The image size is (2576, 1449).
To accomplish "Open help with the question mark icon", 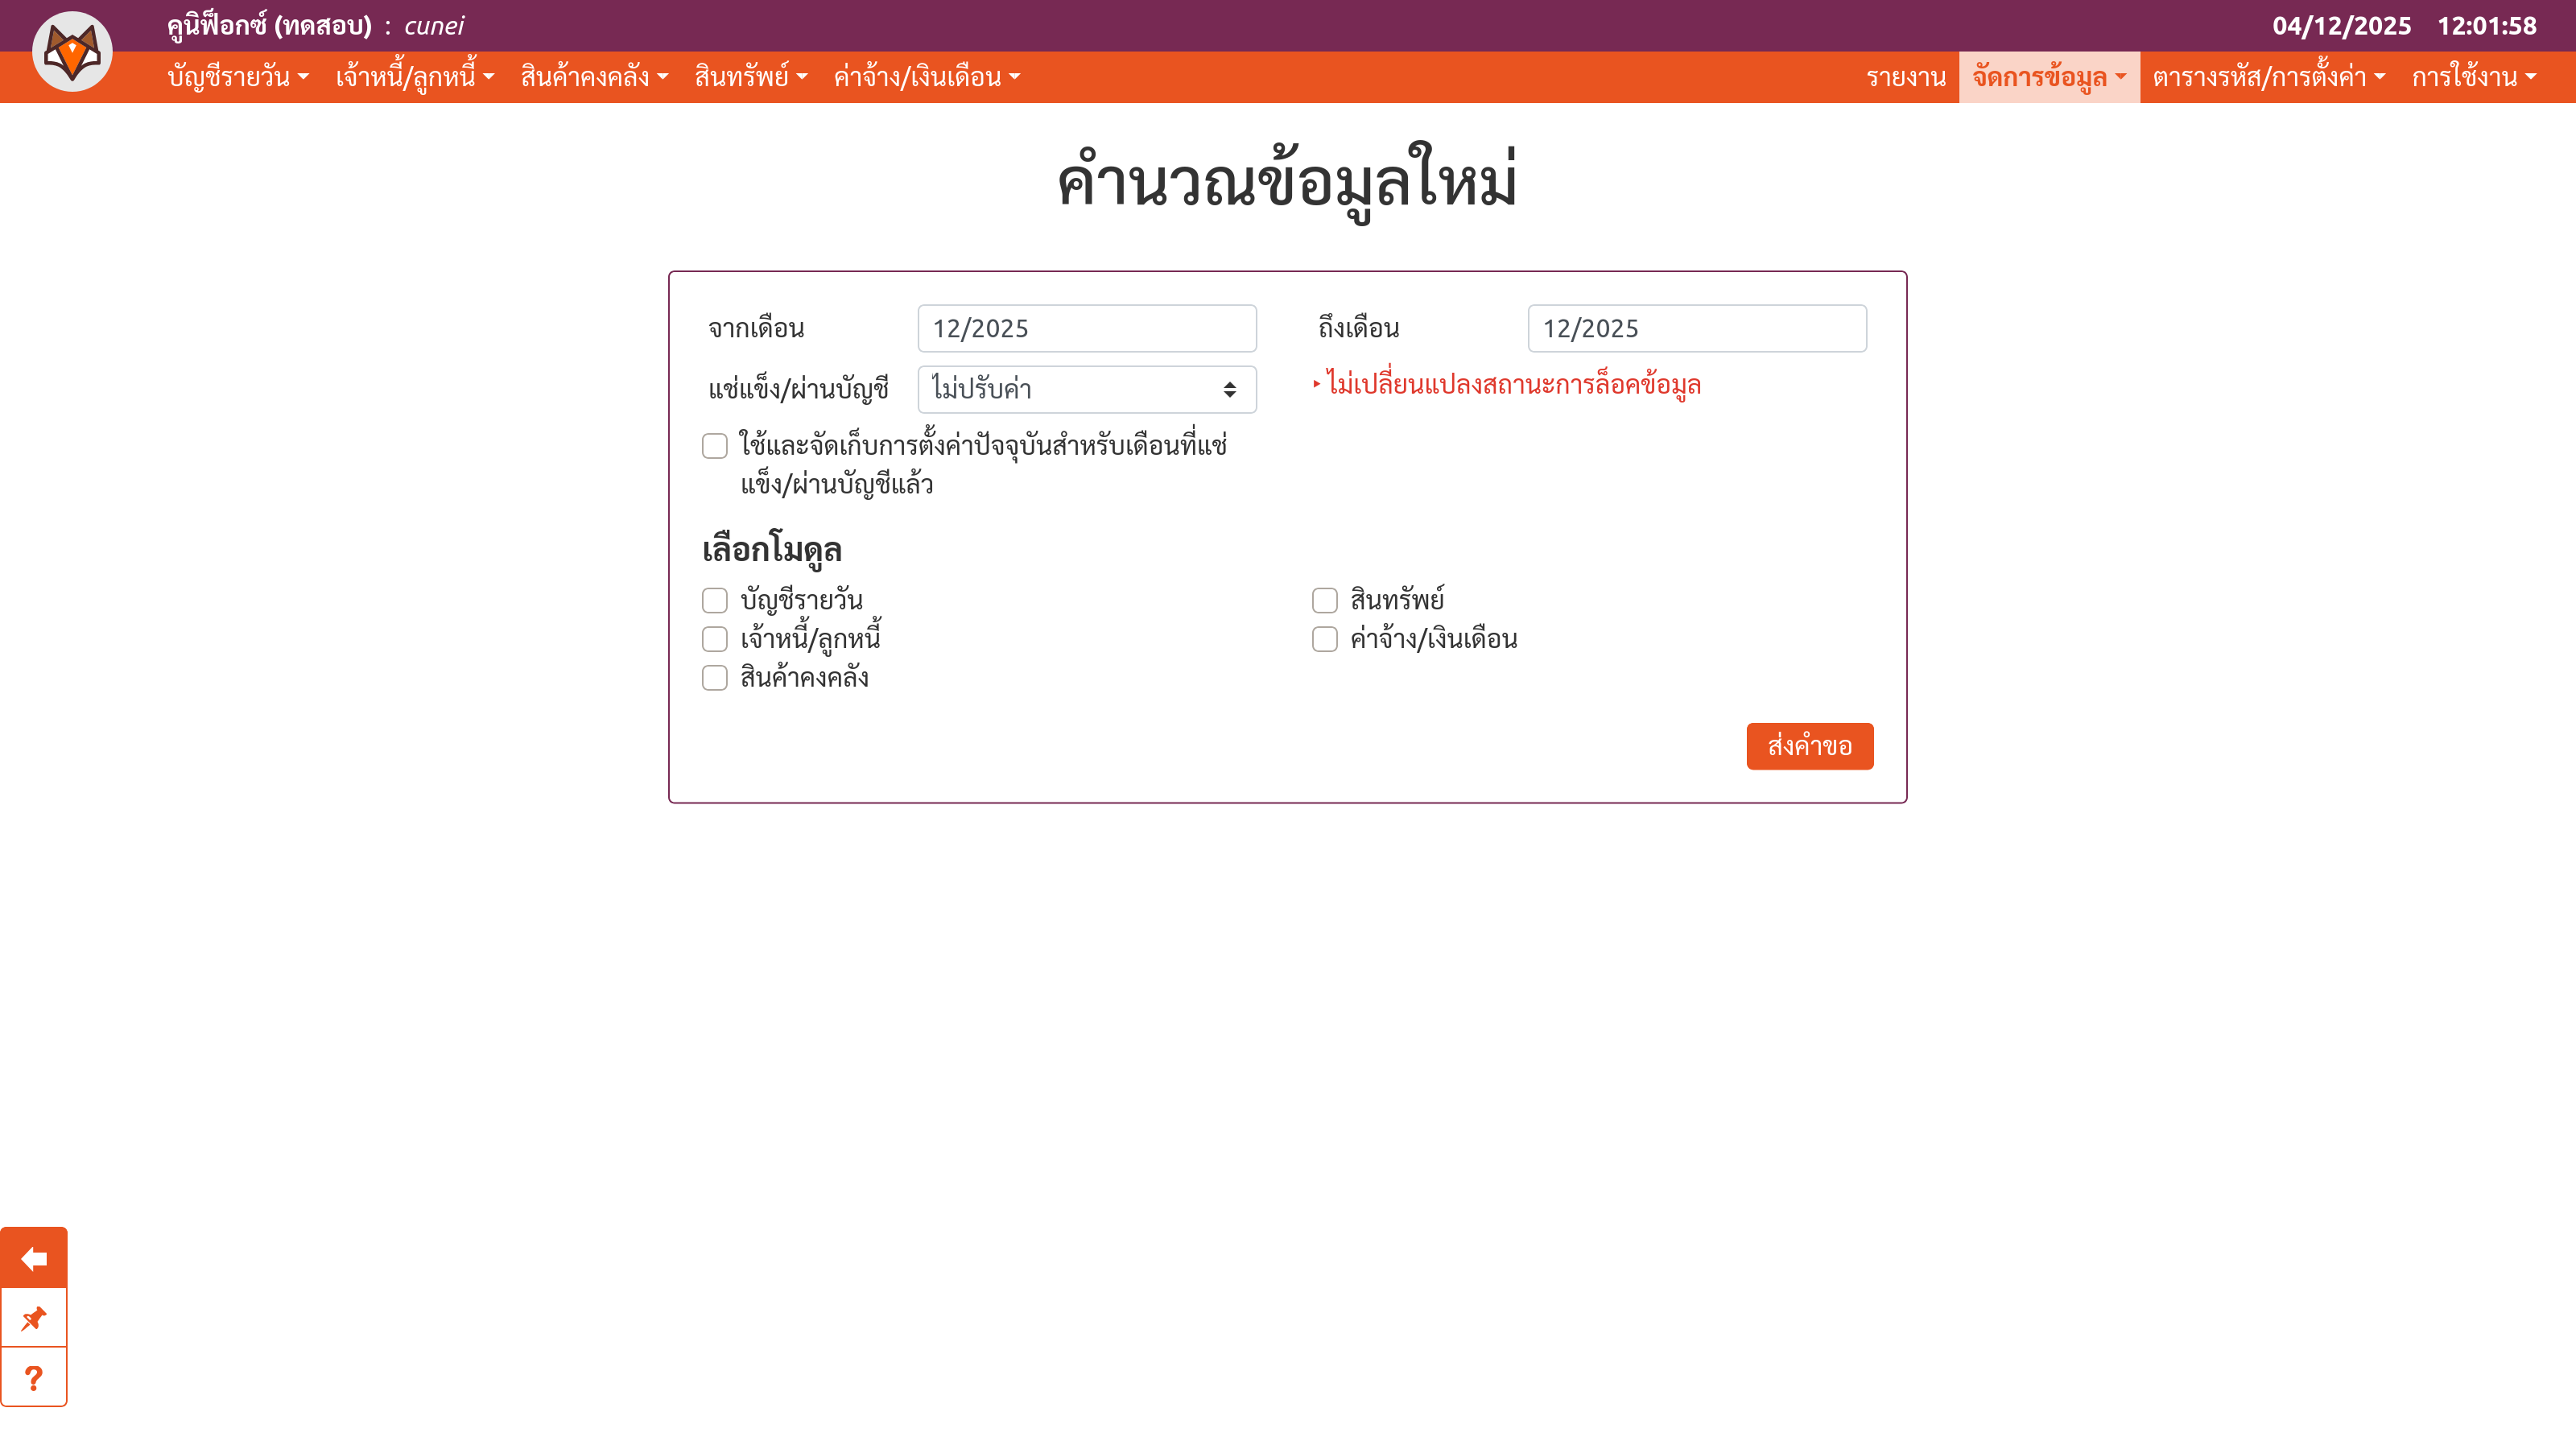I will point(34,1378).
